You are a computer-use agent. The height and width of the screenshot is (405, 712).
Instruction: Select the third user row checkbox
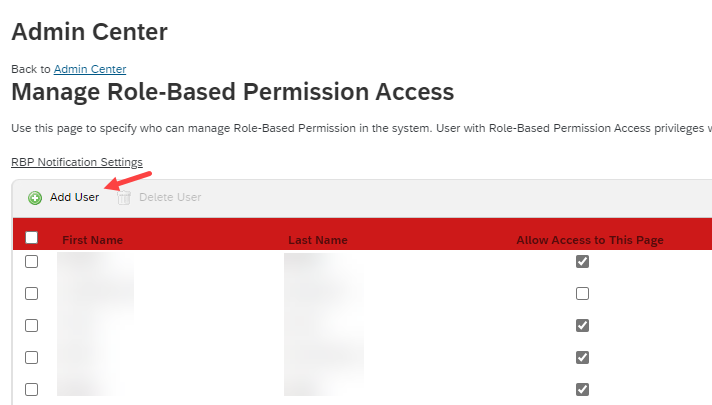tap(31, 326)
